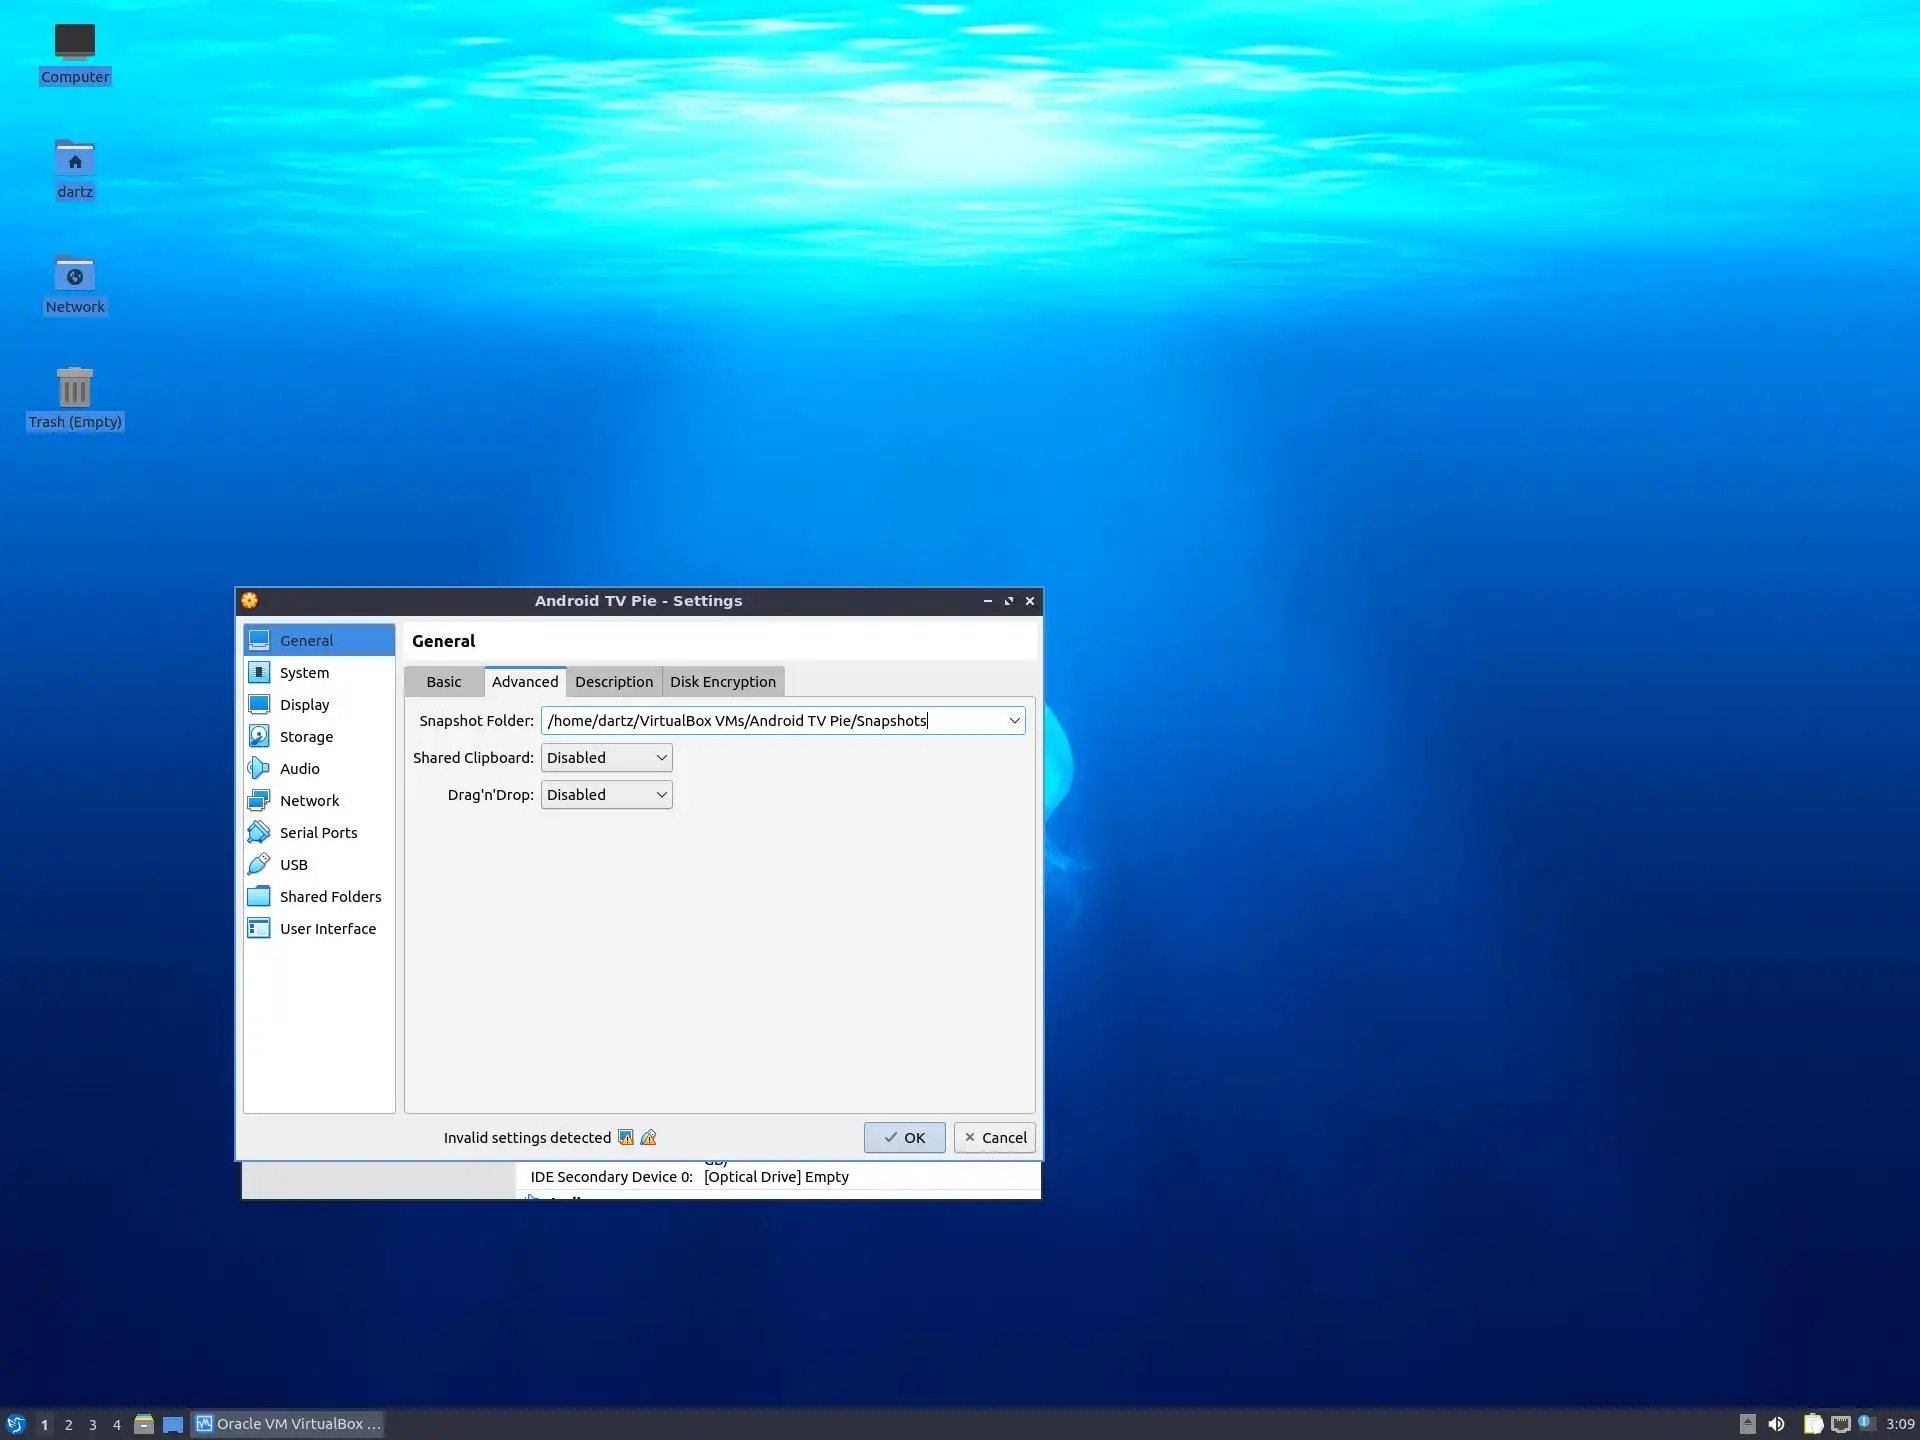Open the Storage settings section
The width and height of the screenshot is (1920, 1440).
click(x=306, y=737)
